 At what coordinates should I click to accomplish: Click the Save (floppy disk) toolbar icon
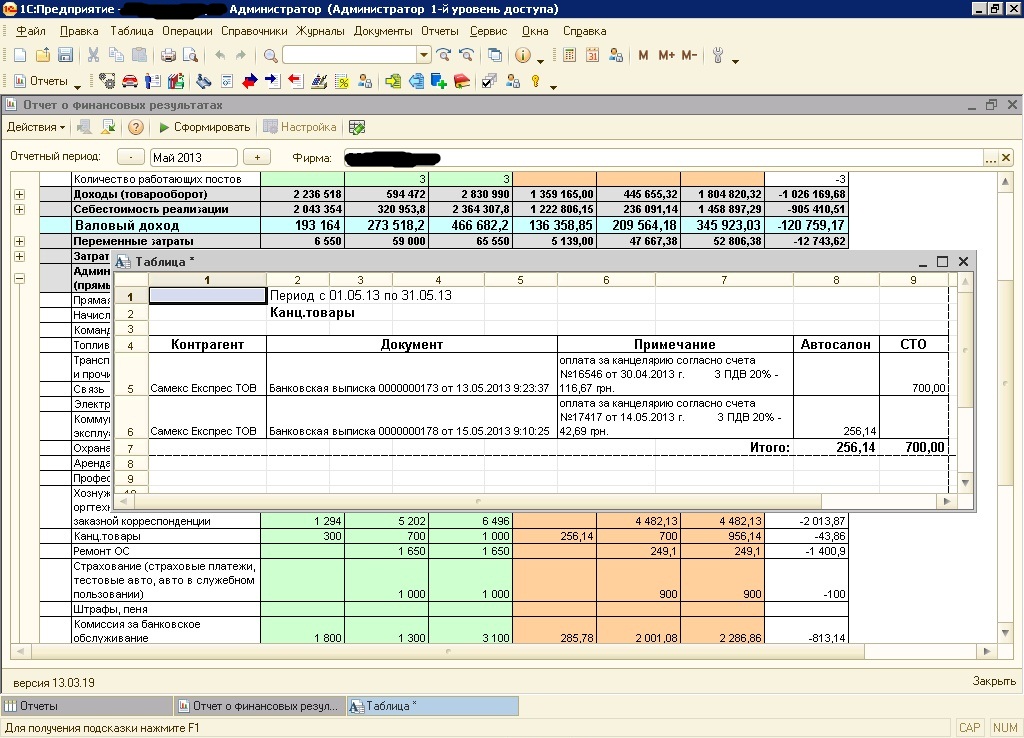pos(65,55)
